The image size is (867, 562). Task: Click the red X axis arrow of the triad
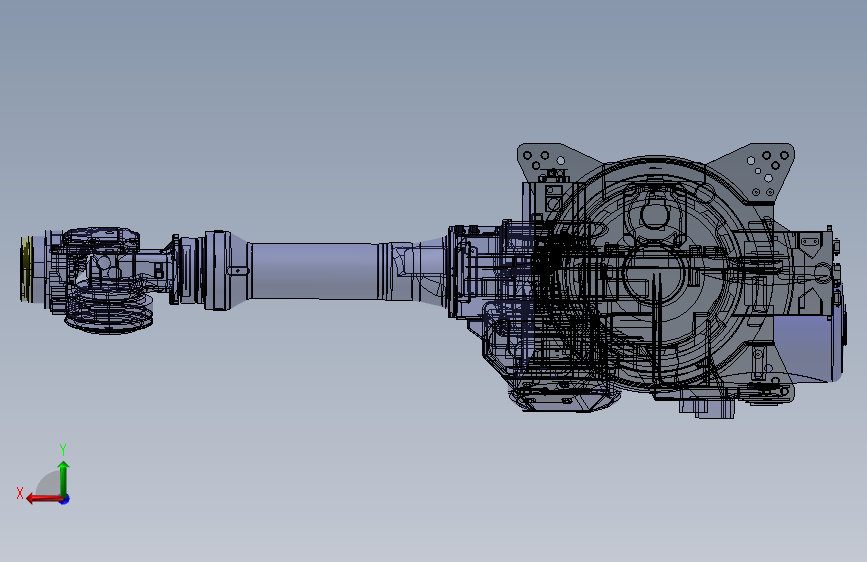(x=43, y=499)
